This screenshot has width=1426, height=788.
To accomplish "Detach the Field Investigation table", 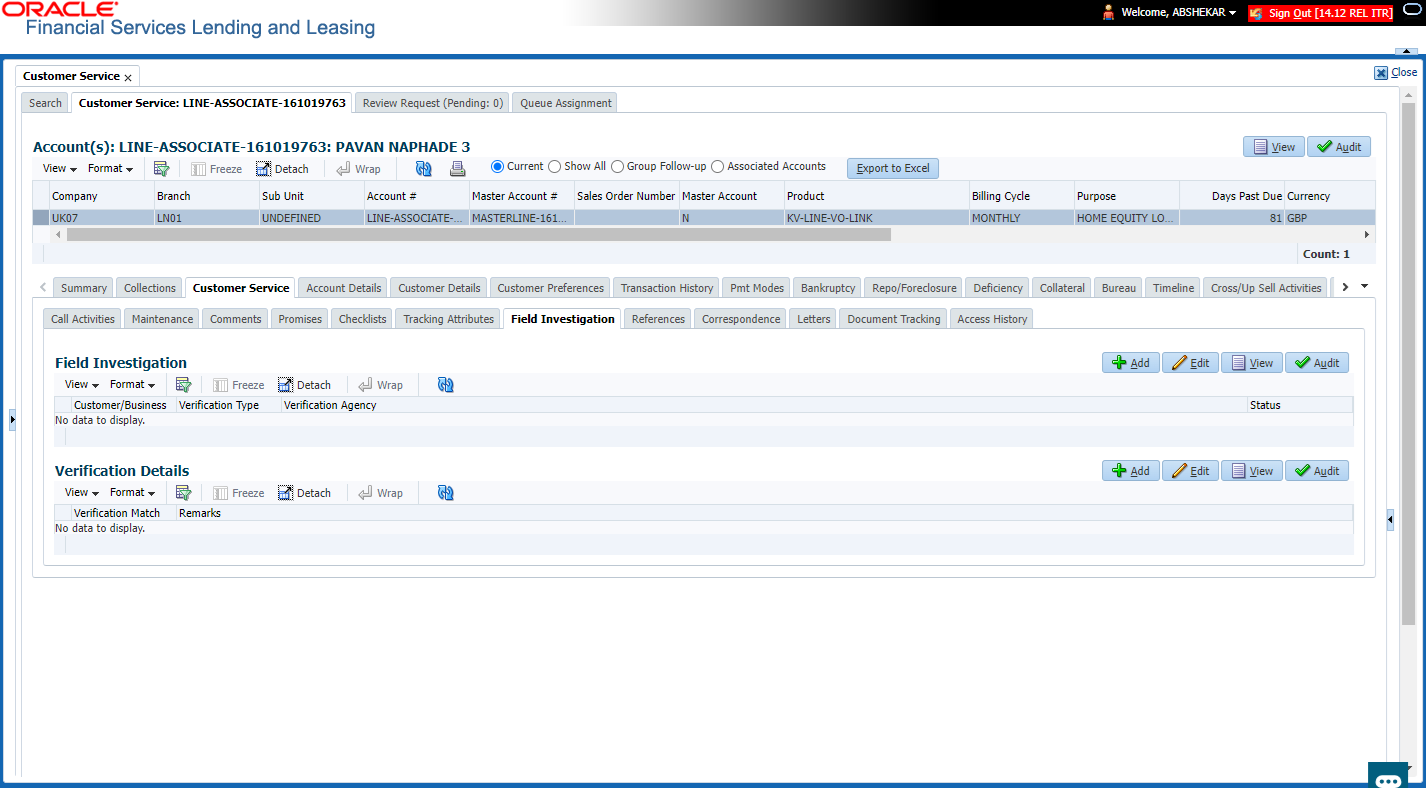I will [305, 385].
